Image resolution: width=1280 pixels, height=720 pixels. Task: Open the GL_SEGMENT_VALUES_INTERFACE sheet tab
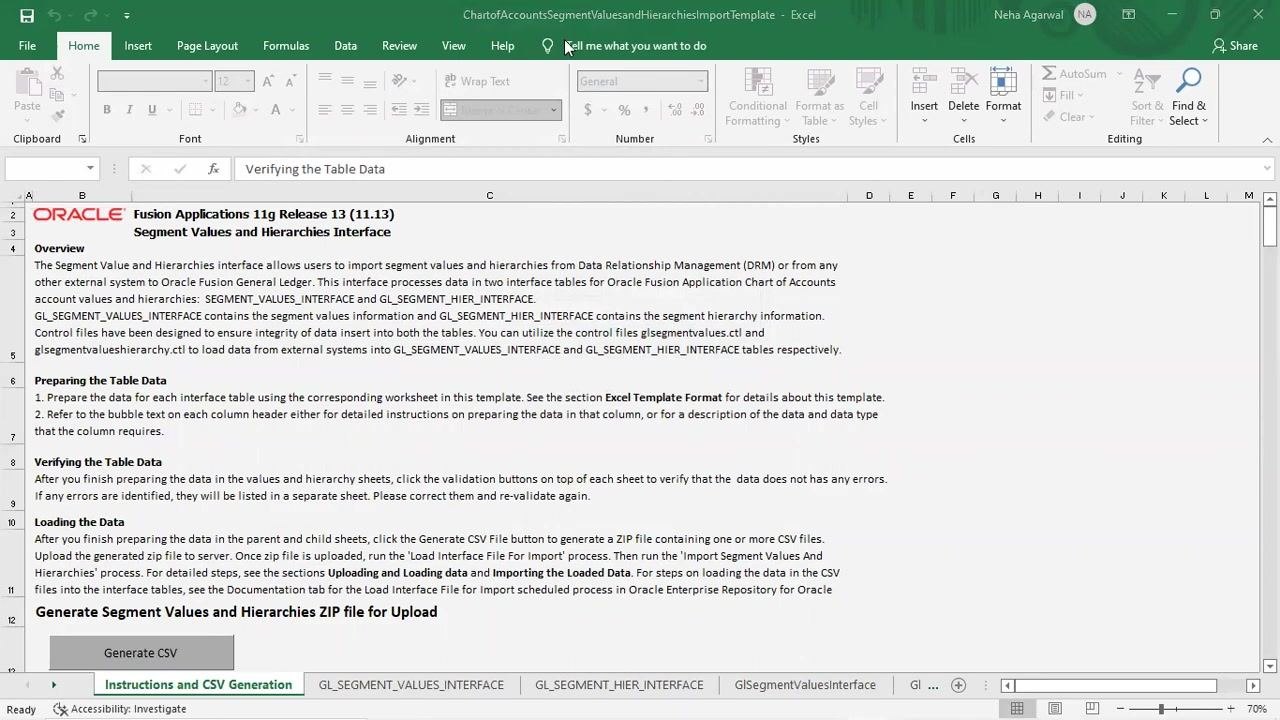coord(411,685)
